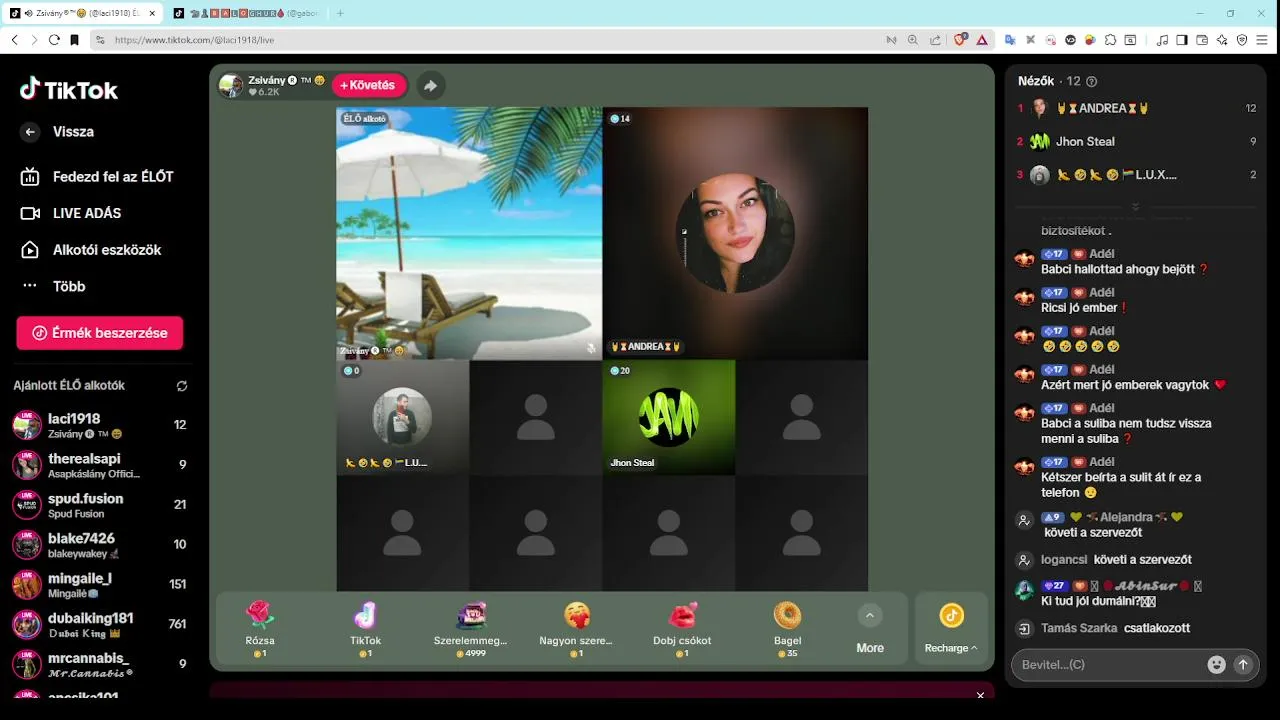Screen dimensions: 1280x720
Task: Open Leo AI sparkle icon
Action: (1222, 40)
